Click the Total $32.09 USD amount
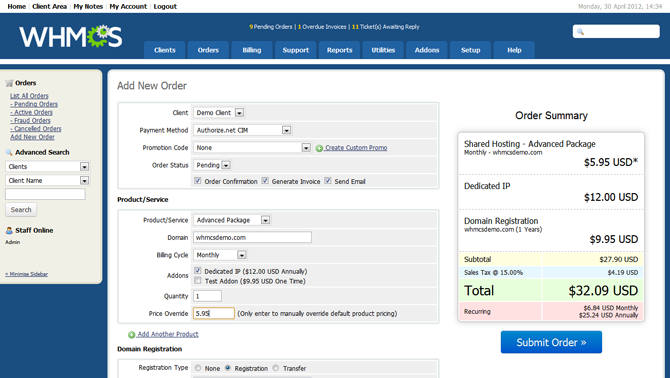Image resolution: width=670 pixels, height=378 pixels. 603,291
